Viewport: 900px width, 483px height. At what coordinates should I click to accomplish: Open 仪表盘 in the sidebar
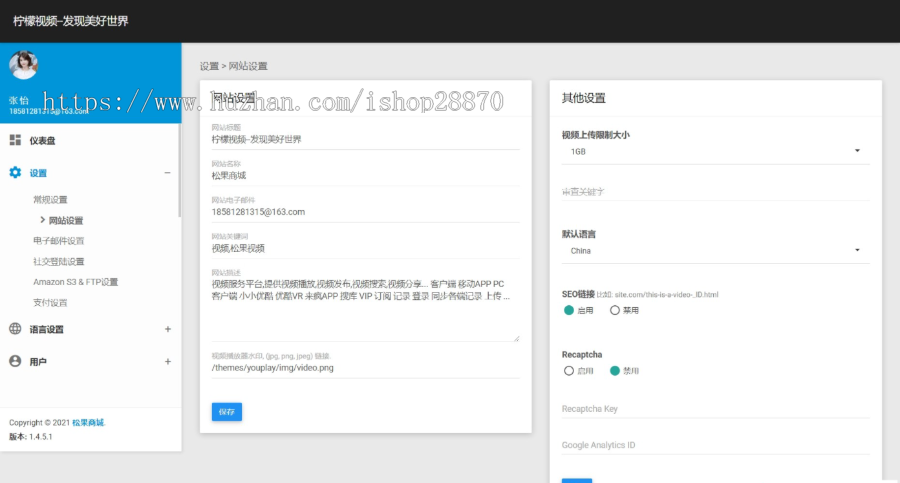pos(42,141)
